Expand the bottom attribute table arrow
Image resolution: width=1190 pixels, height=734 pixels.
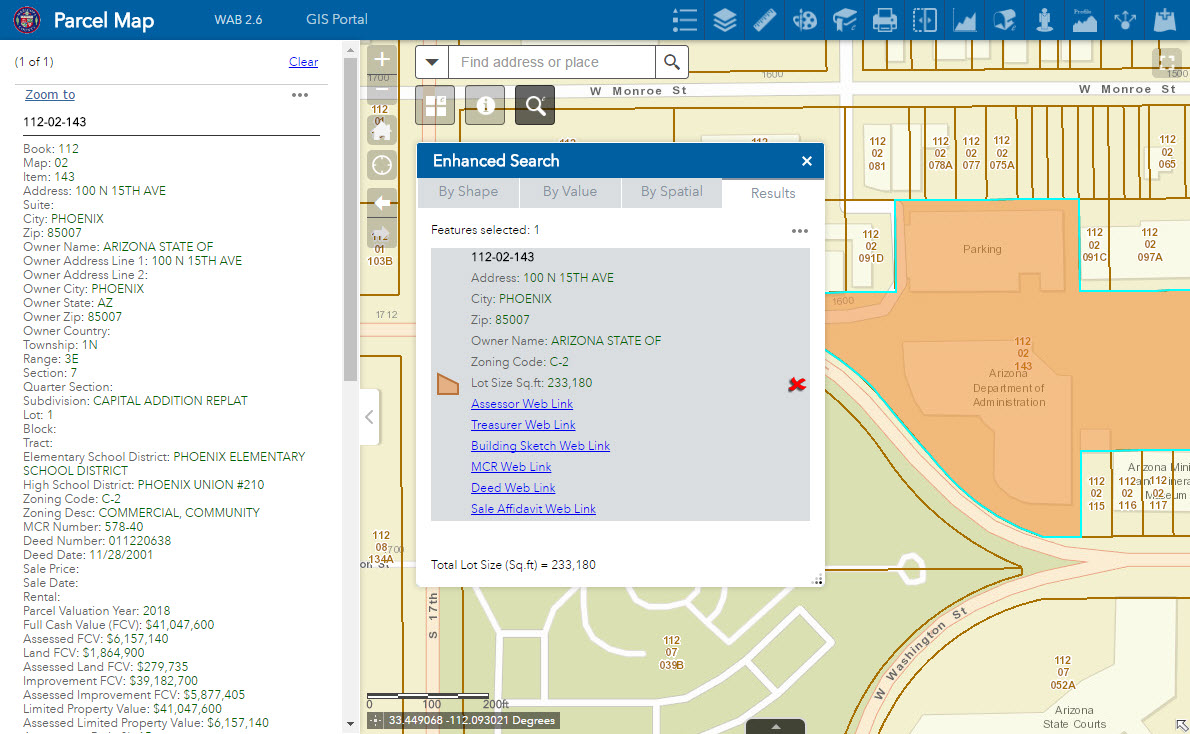click(x=774, y=726)
